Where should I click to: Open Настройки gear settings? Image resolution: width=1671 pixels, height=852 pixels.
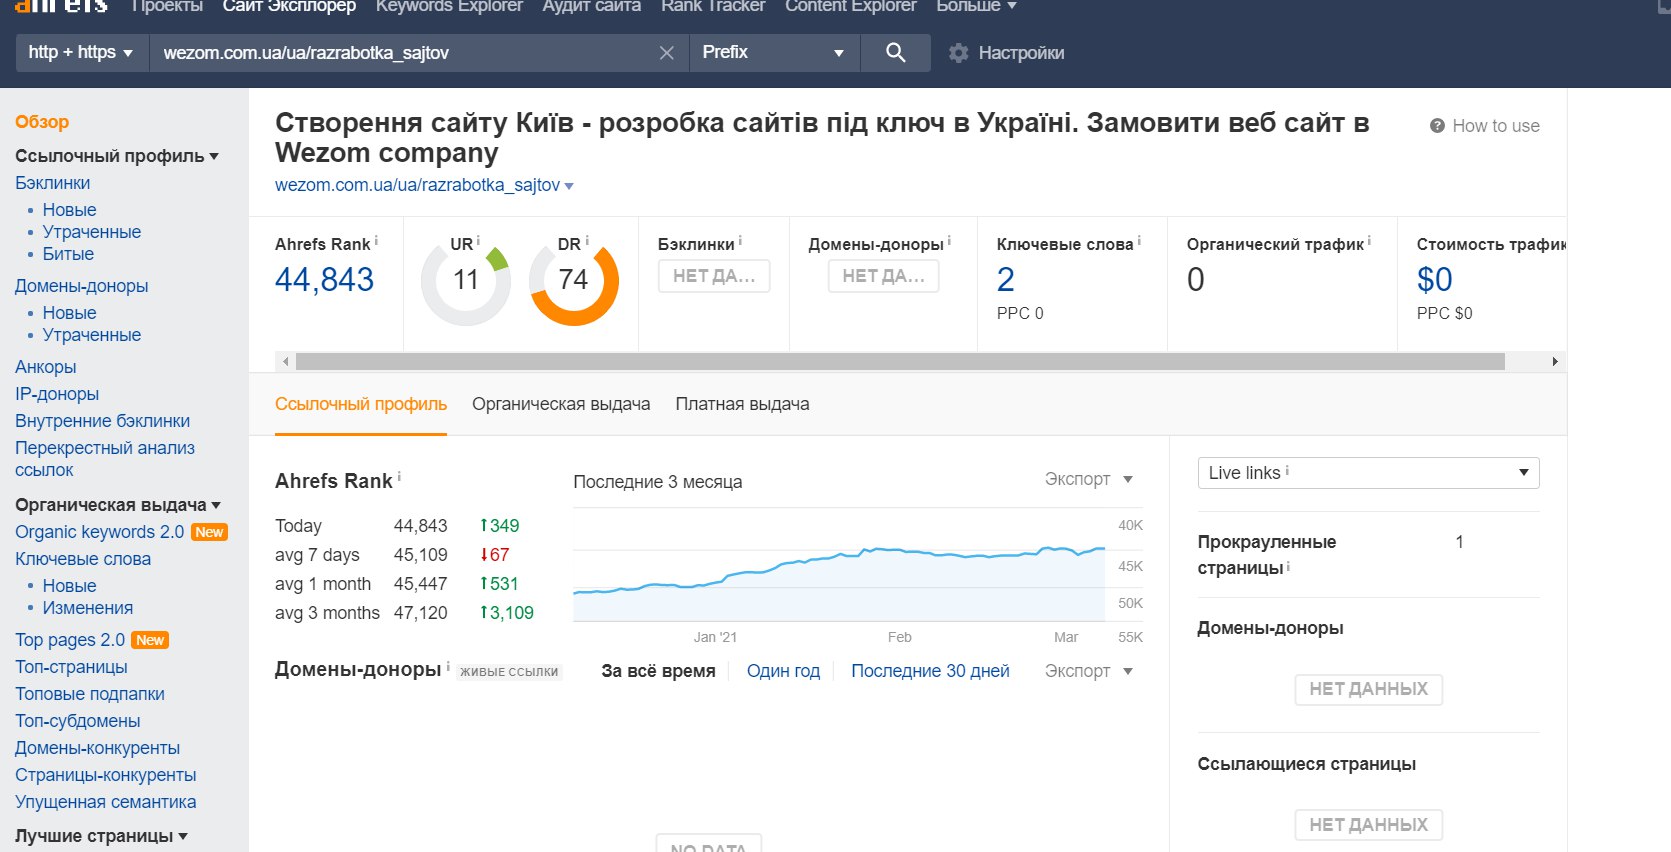pyautogui.click(x=1005, y=53)
